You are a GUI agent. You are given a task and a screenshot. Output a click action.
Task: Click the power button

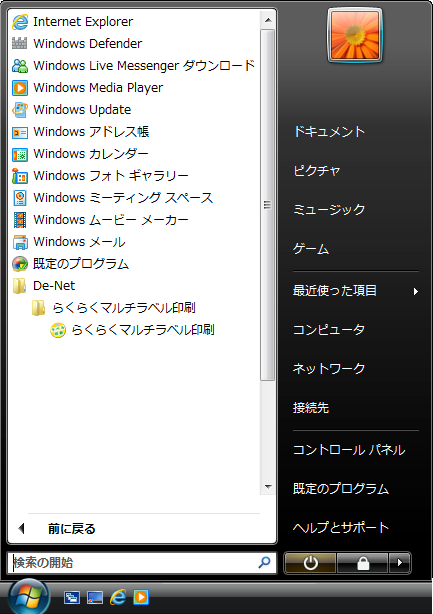tap(310, 563)
